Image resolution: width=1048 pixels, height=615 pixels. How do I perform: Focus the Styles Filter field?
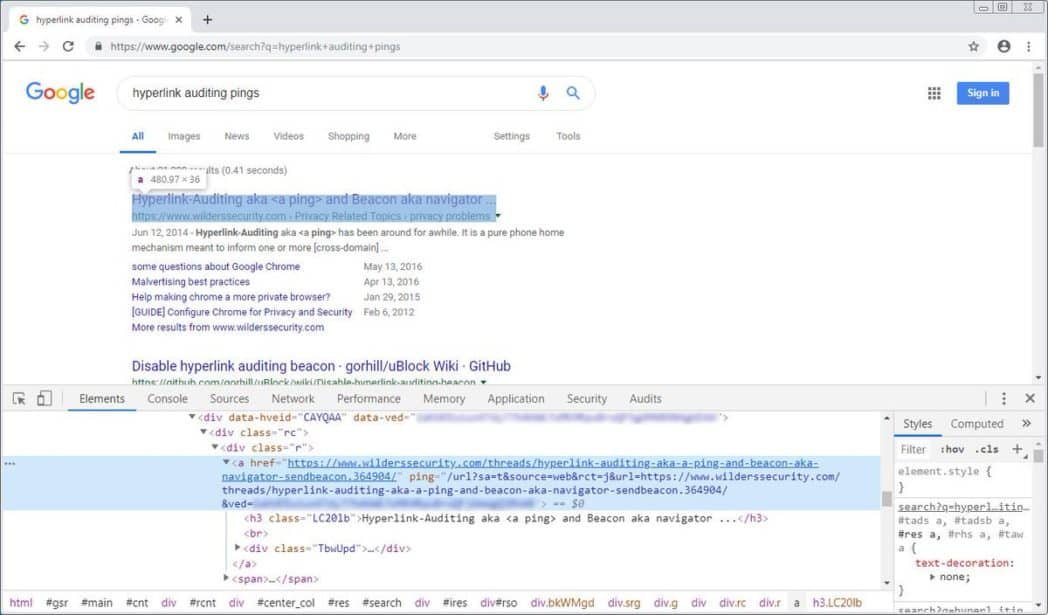click(913, 449)
